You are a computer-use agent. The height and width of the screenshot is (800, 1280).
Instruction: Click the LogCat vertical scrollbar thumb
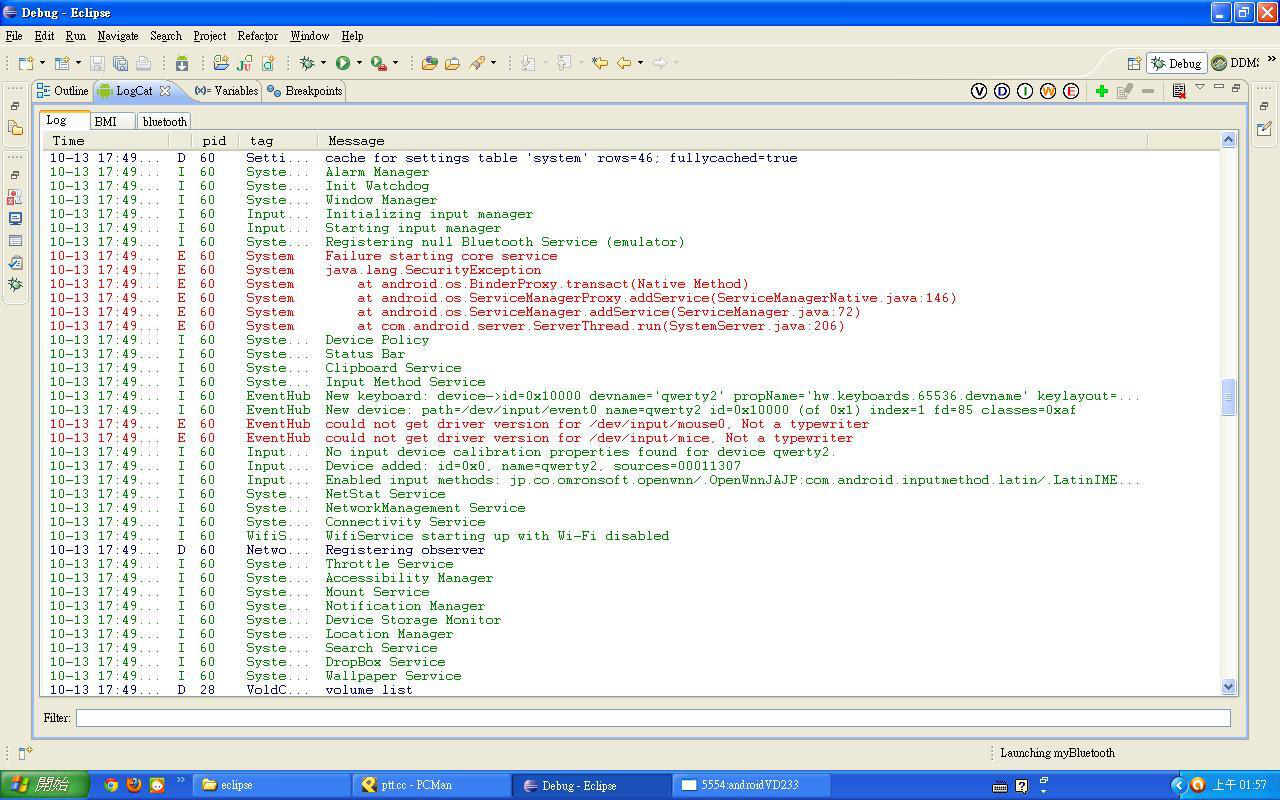click(x=1228, y=397)
